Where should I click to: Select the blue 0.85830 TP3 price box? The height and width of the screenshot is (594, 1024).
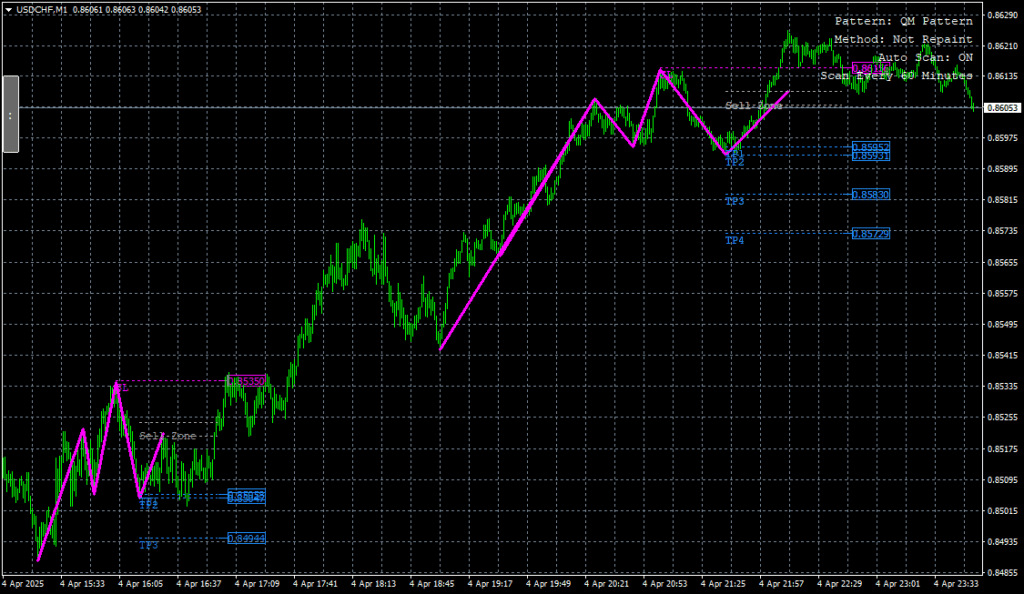(x=870, y=194)
